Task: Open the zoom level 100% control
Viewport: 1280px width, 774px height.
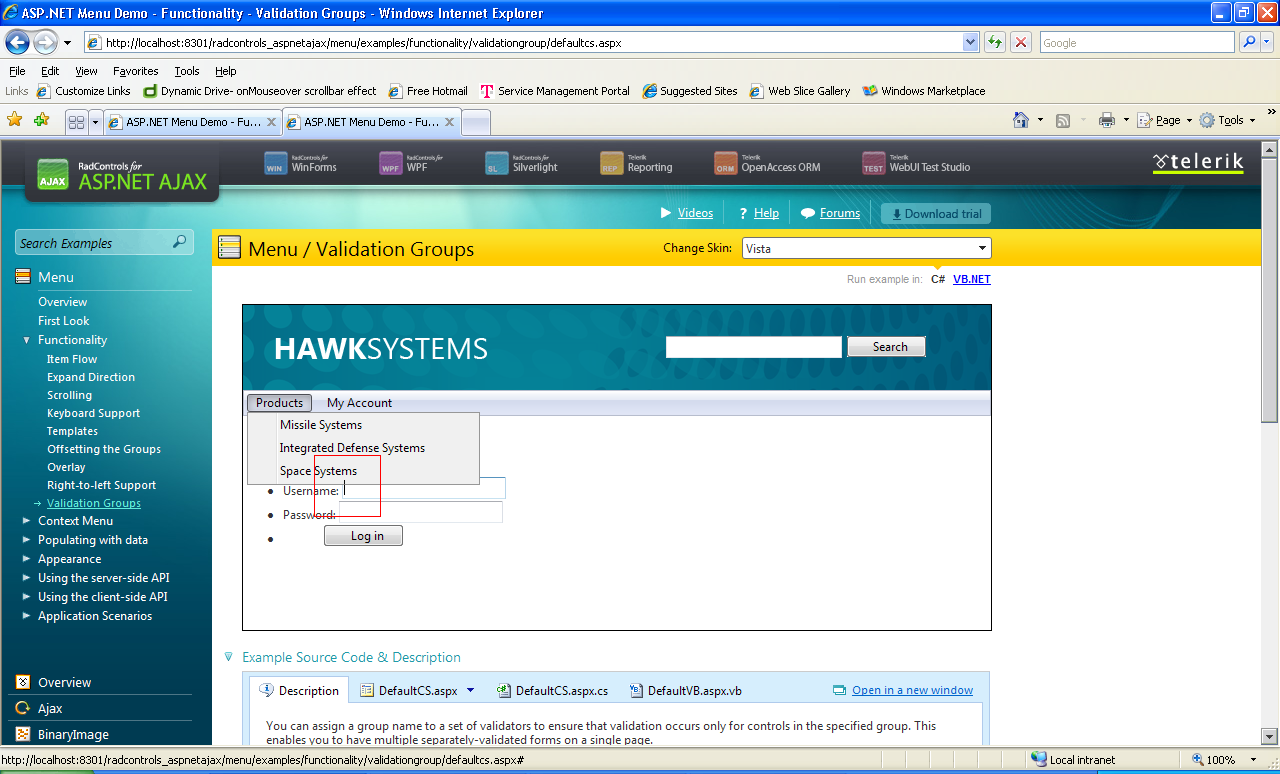Action: click(1227, 760)
